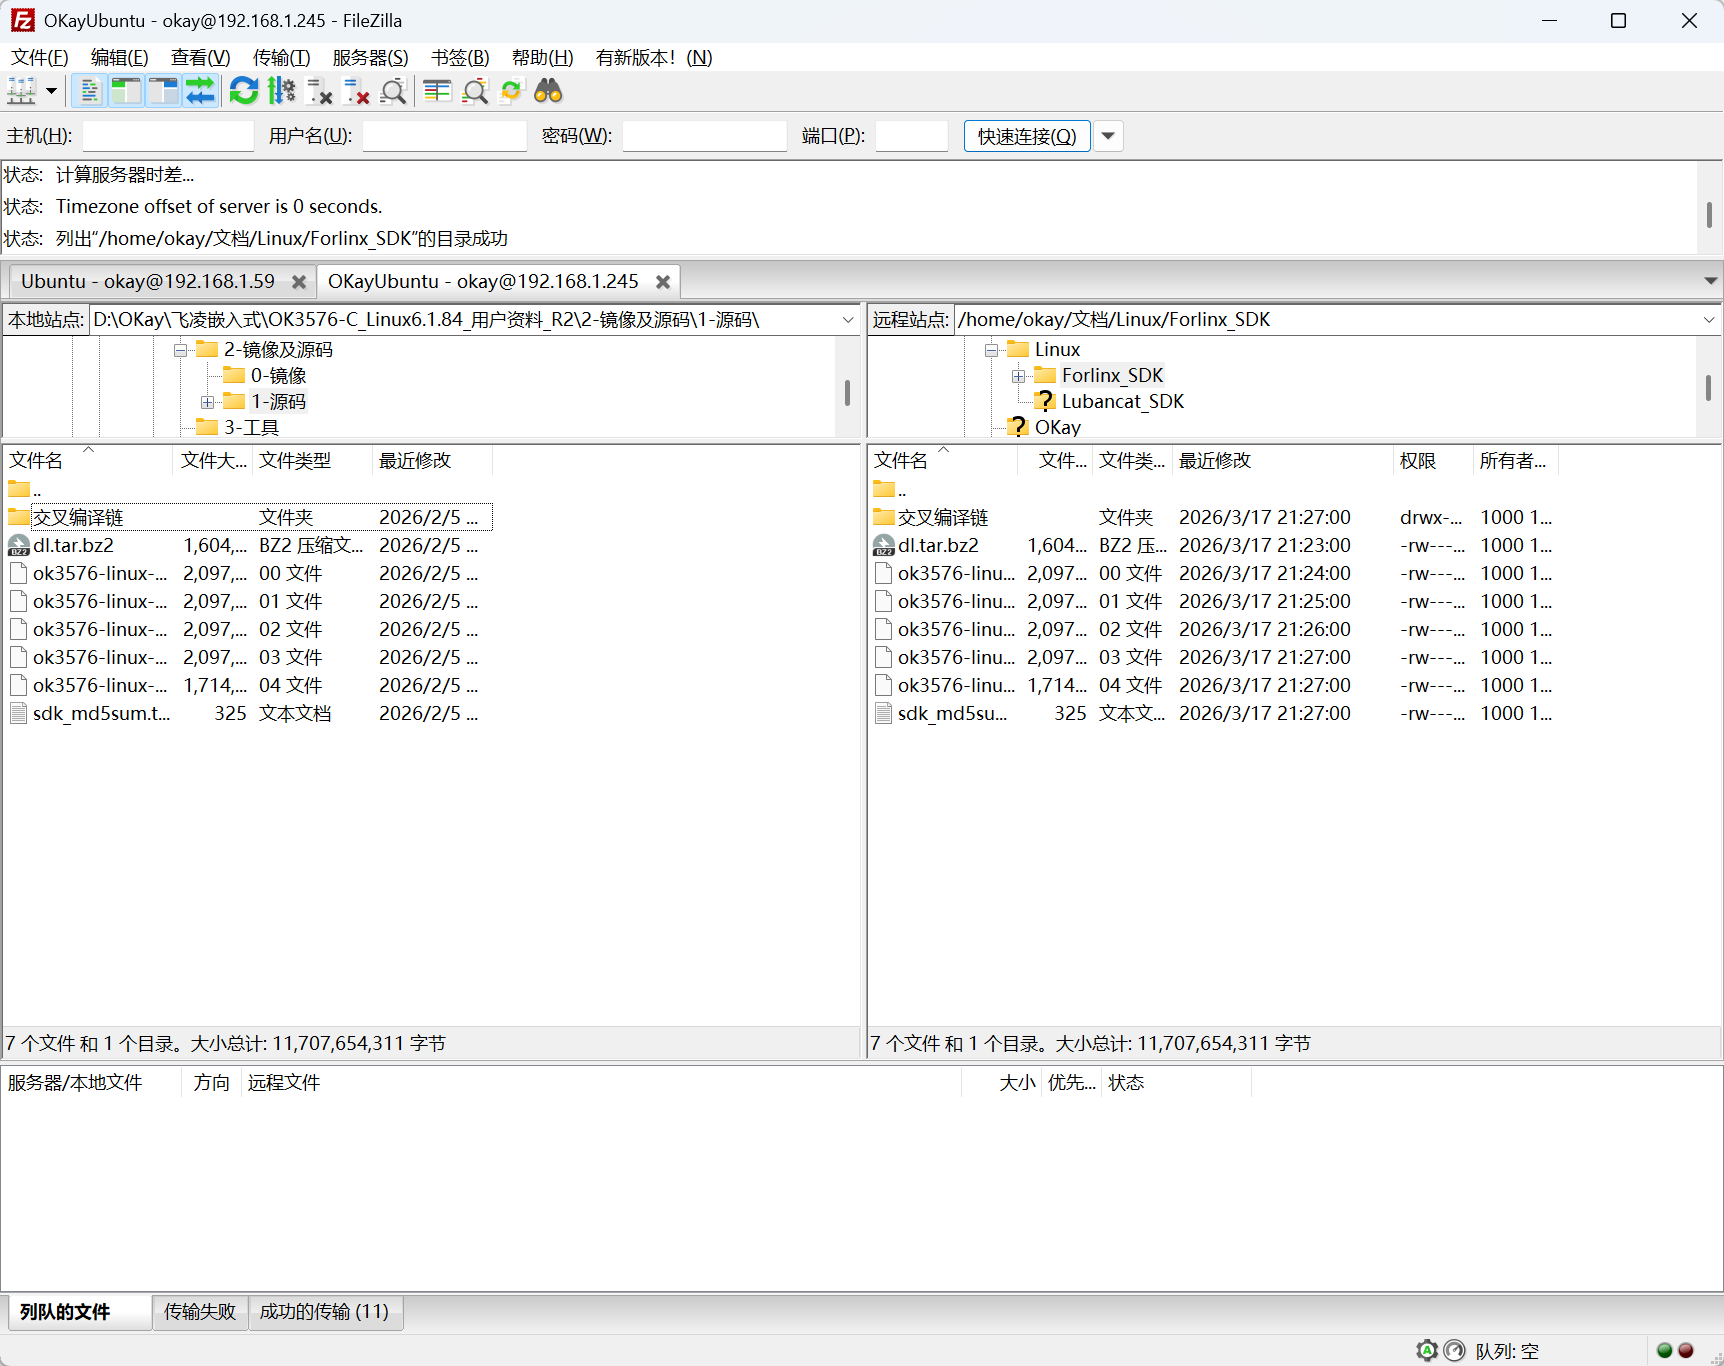Toggle the transfer queue display
The height and width of the screenshot is (1366, 1724).
click(x=201, y=92)
